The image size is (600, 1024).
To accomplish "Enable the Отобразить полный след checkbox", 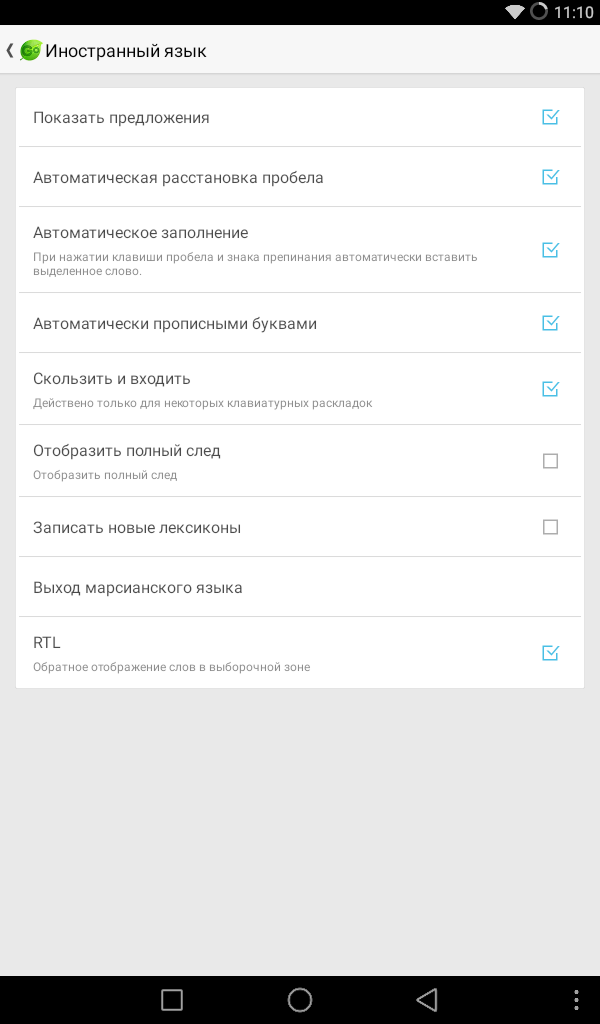I will point(550,461).
